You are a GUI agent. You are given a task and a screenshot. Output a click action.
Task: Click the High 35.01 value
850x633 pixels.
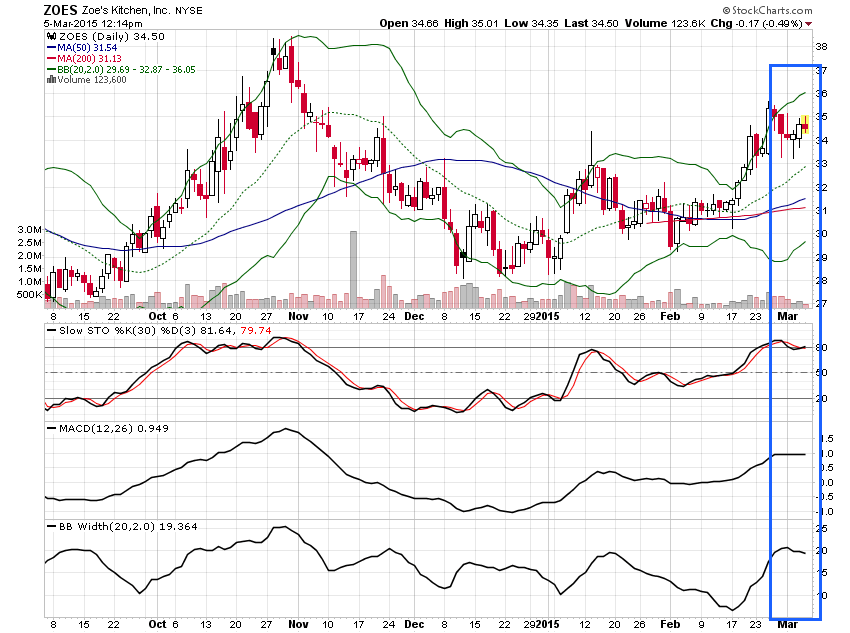[471, 23]
